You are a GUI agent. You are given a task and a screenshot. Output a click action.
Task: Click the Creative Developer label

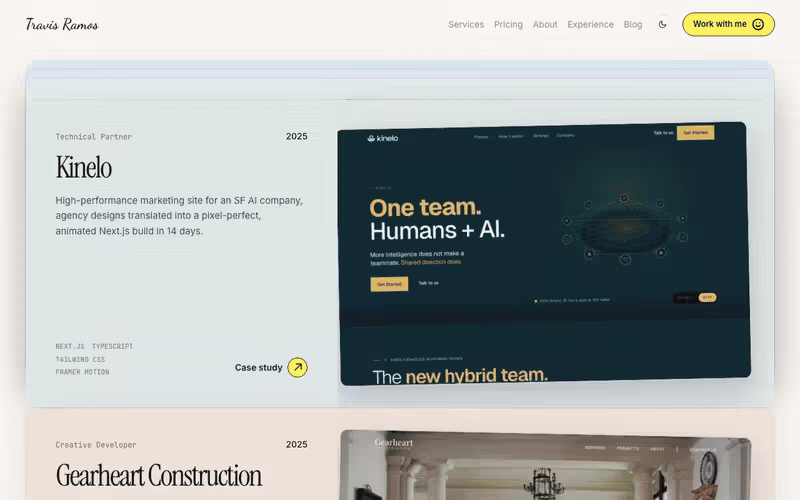click(96, 445)
